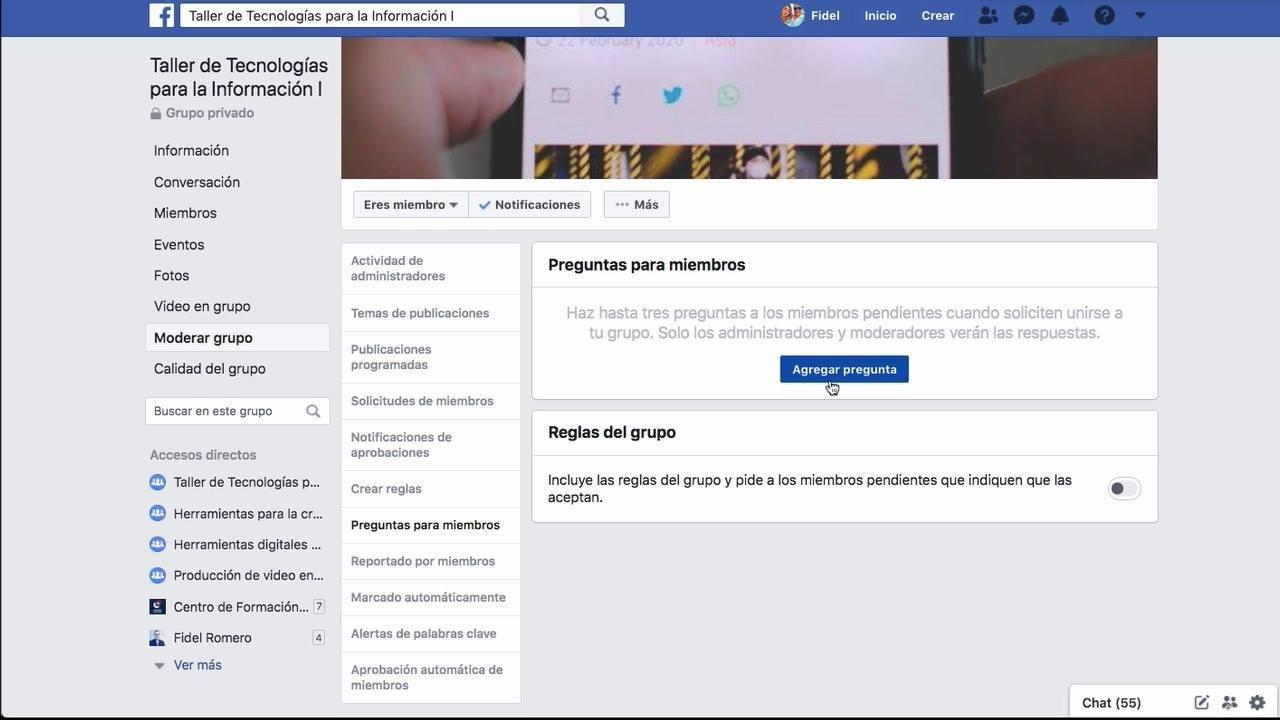The image size is (1280, 720).
Task: Open 'Producción de video en...' shortcut text
Action: tap(249, 575)
